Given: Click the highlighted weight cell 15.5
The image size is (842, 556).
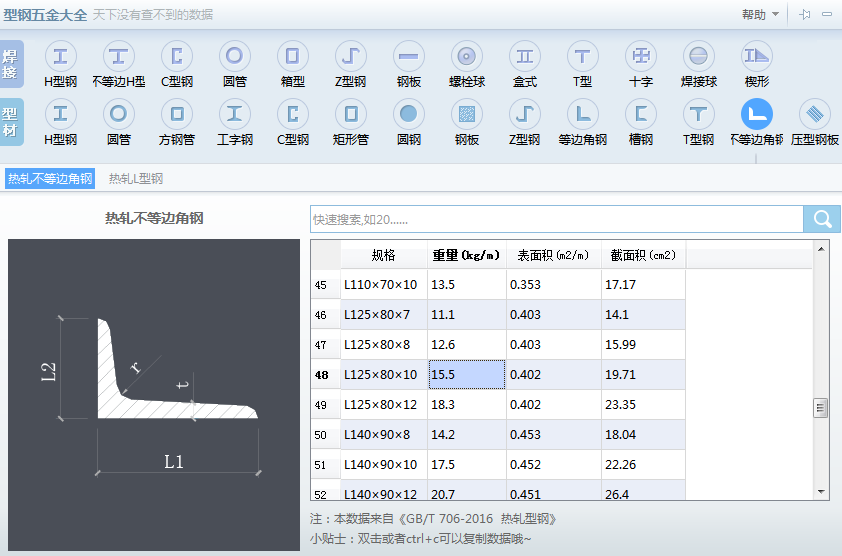Looking at the screenshot, I should (x=467, y=375).
